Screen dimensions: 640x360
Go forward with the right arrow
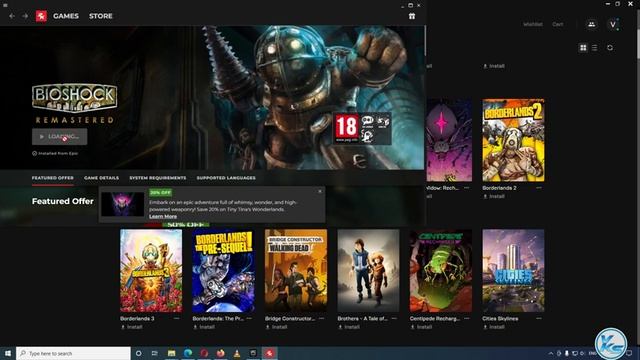tap(25, 16)
